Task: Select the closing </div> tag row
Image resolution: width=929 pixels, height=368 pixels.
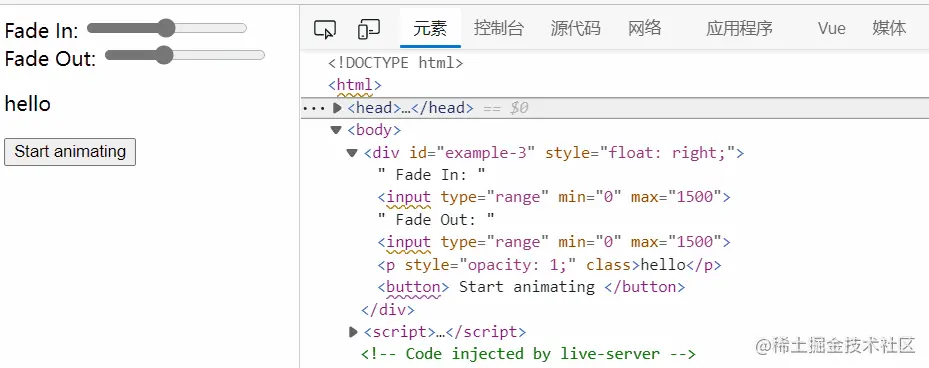Action: 388,309
